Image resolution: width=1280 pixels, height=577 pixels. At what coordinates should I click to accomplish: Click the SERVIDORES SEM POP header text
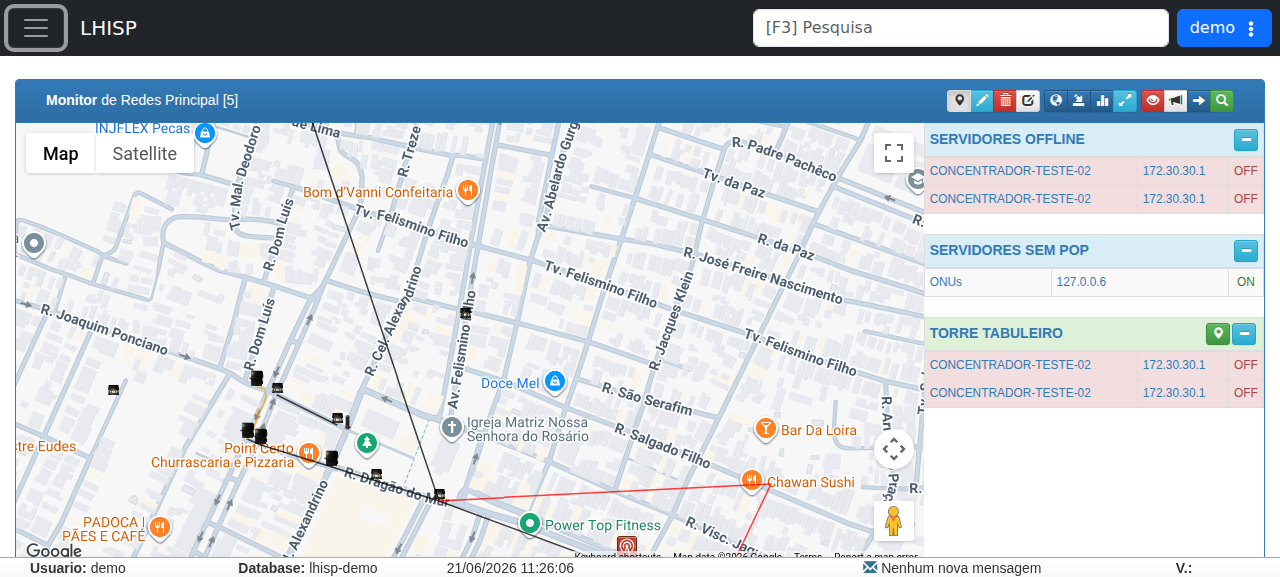click(1009, 250)
